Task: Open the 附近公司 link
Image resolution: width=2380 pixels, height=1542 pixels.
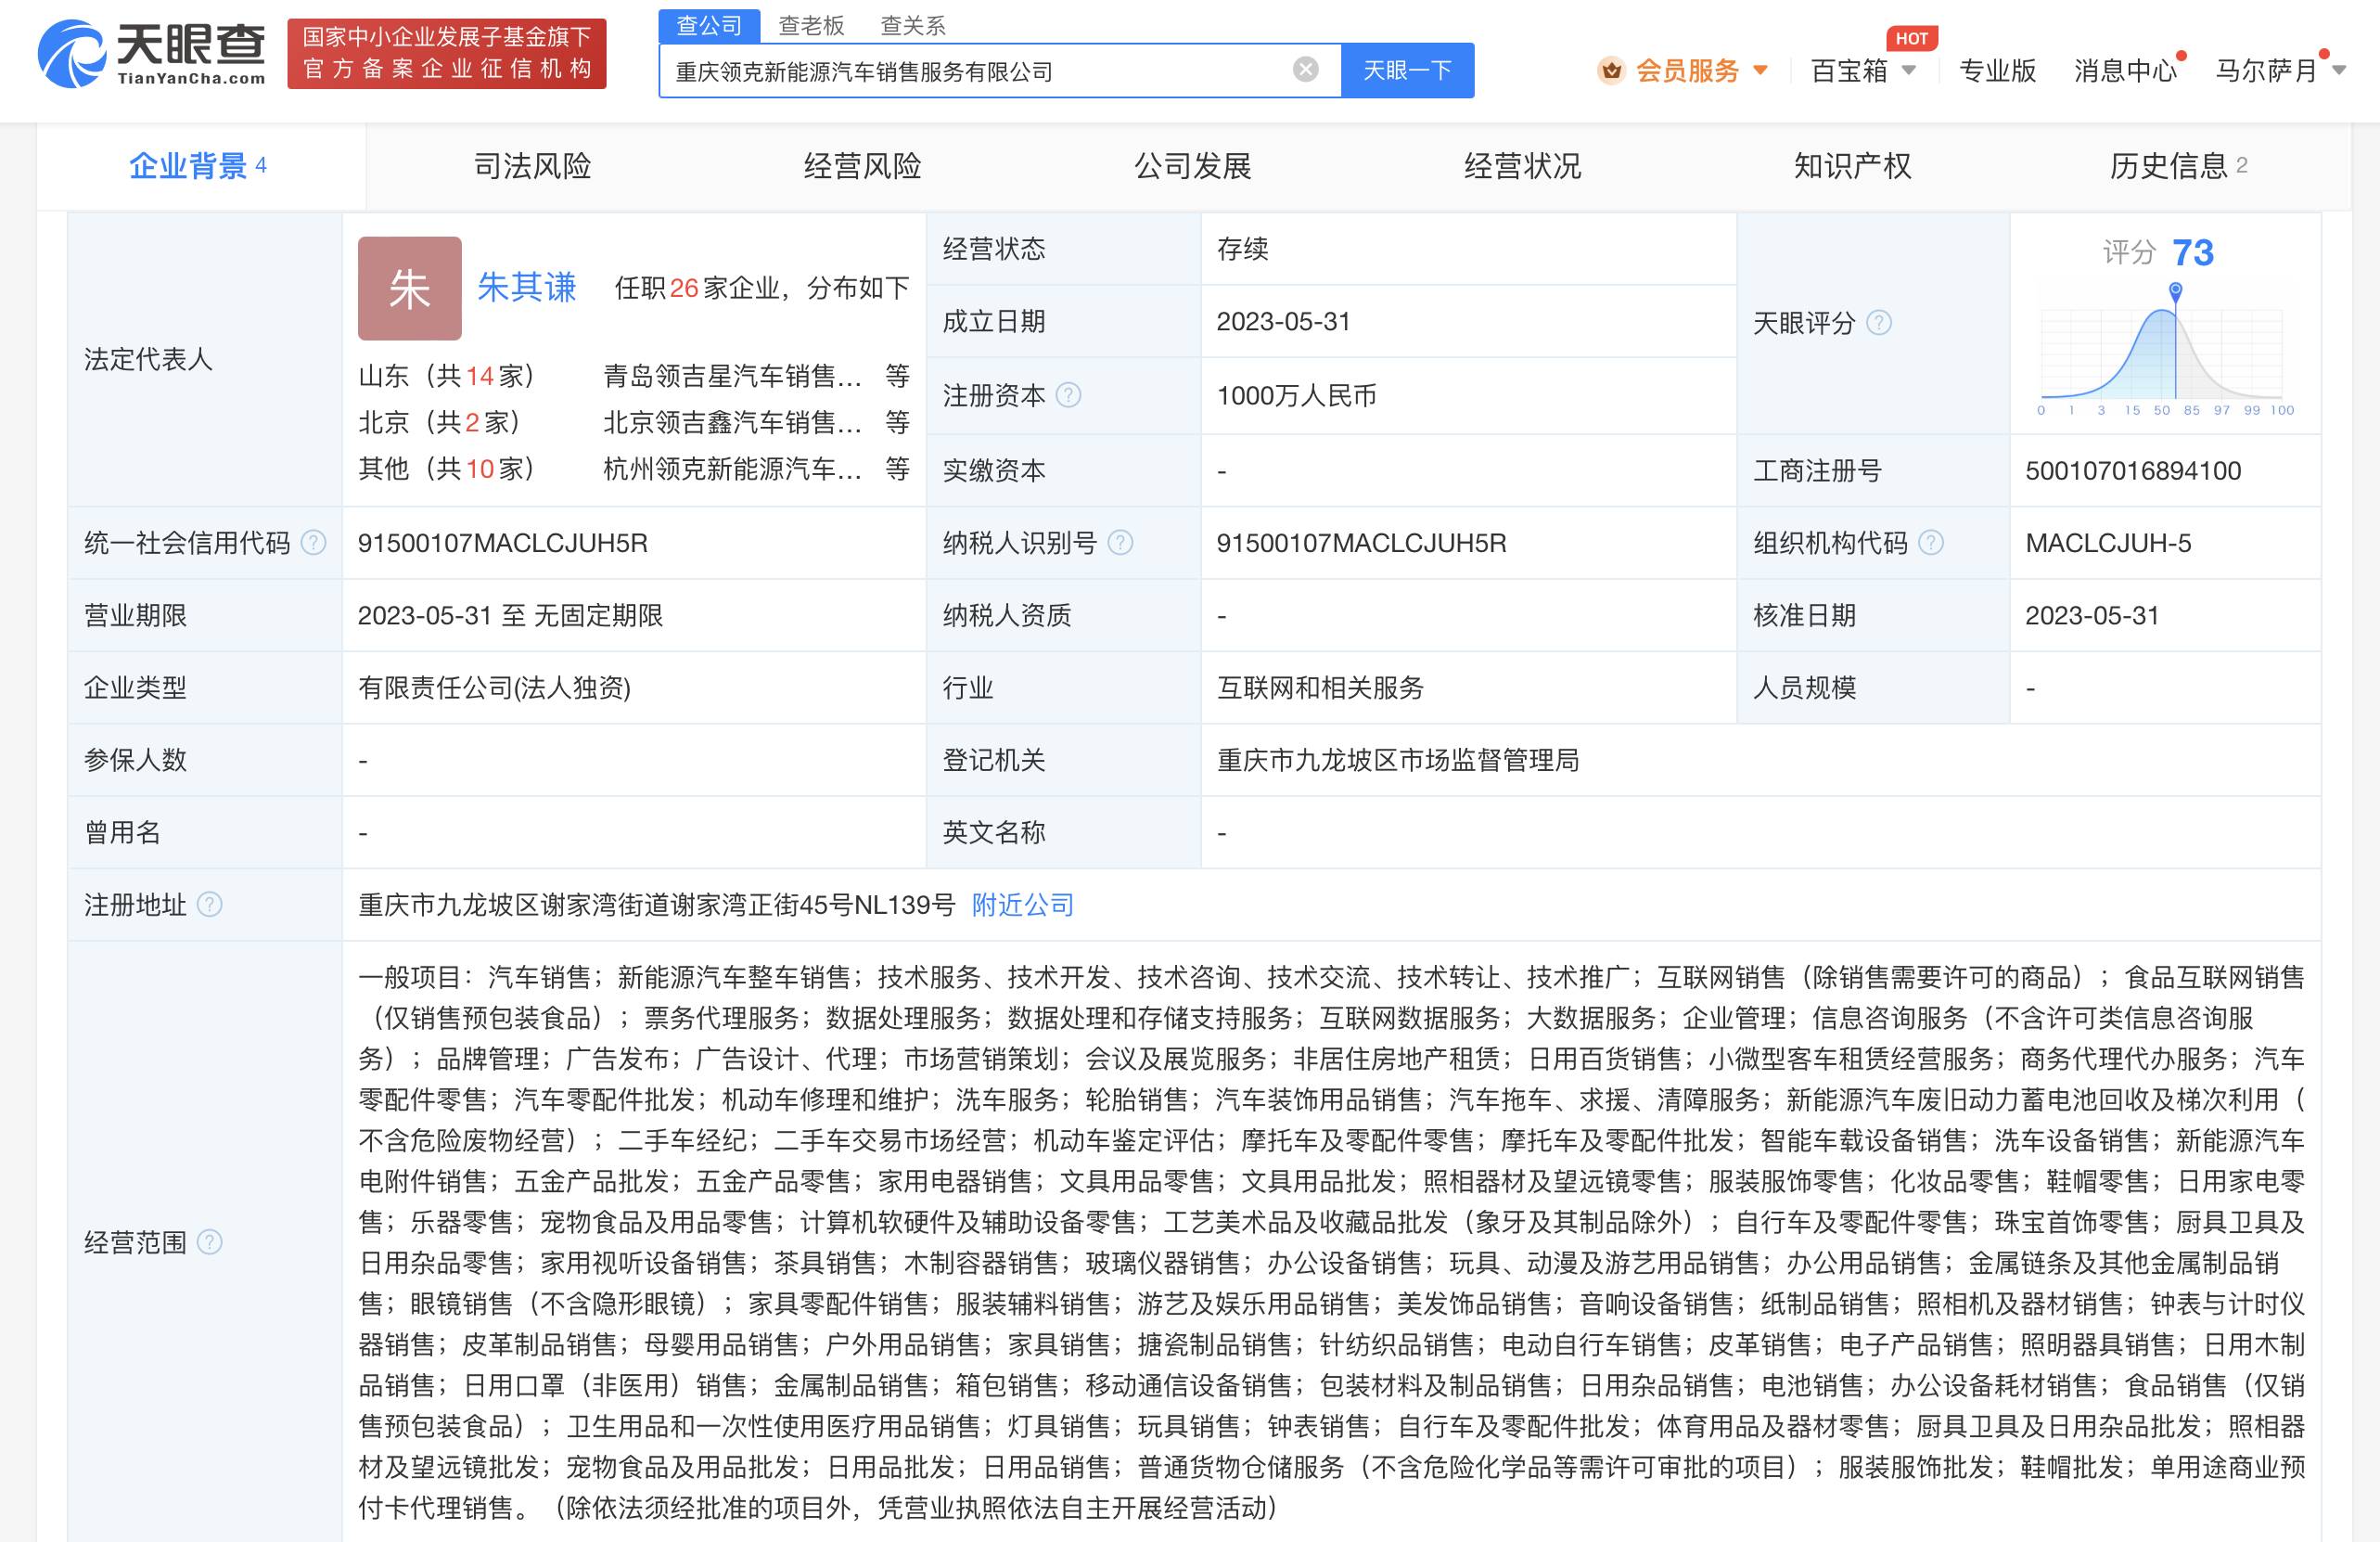Action: click(1022, 904)
